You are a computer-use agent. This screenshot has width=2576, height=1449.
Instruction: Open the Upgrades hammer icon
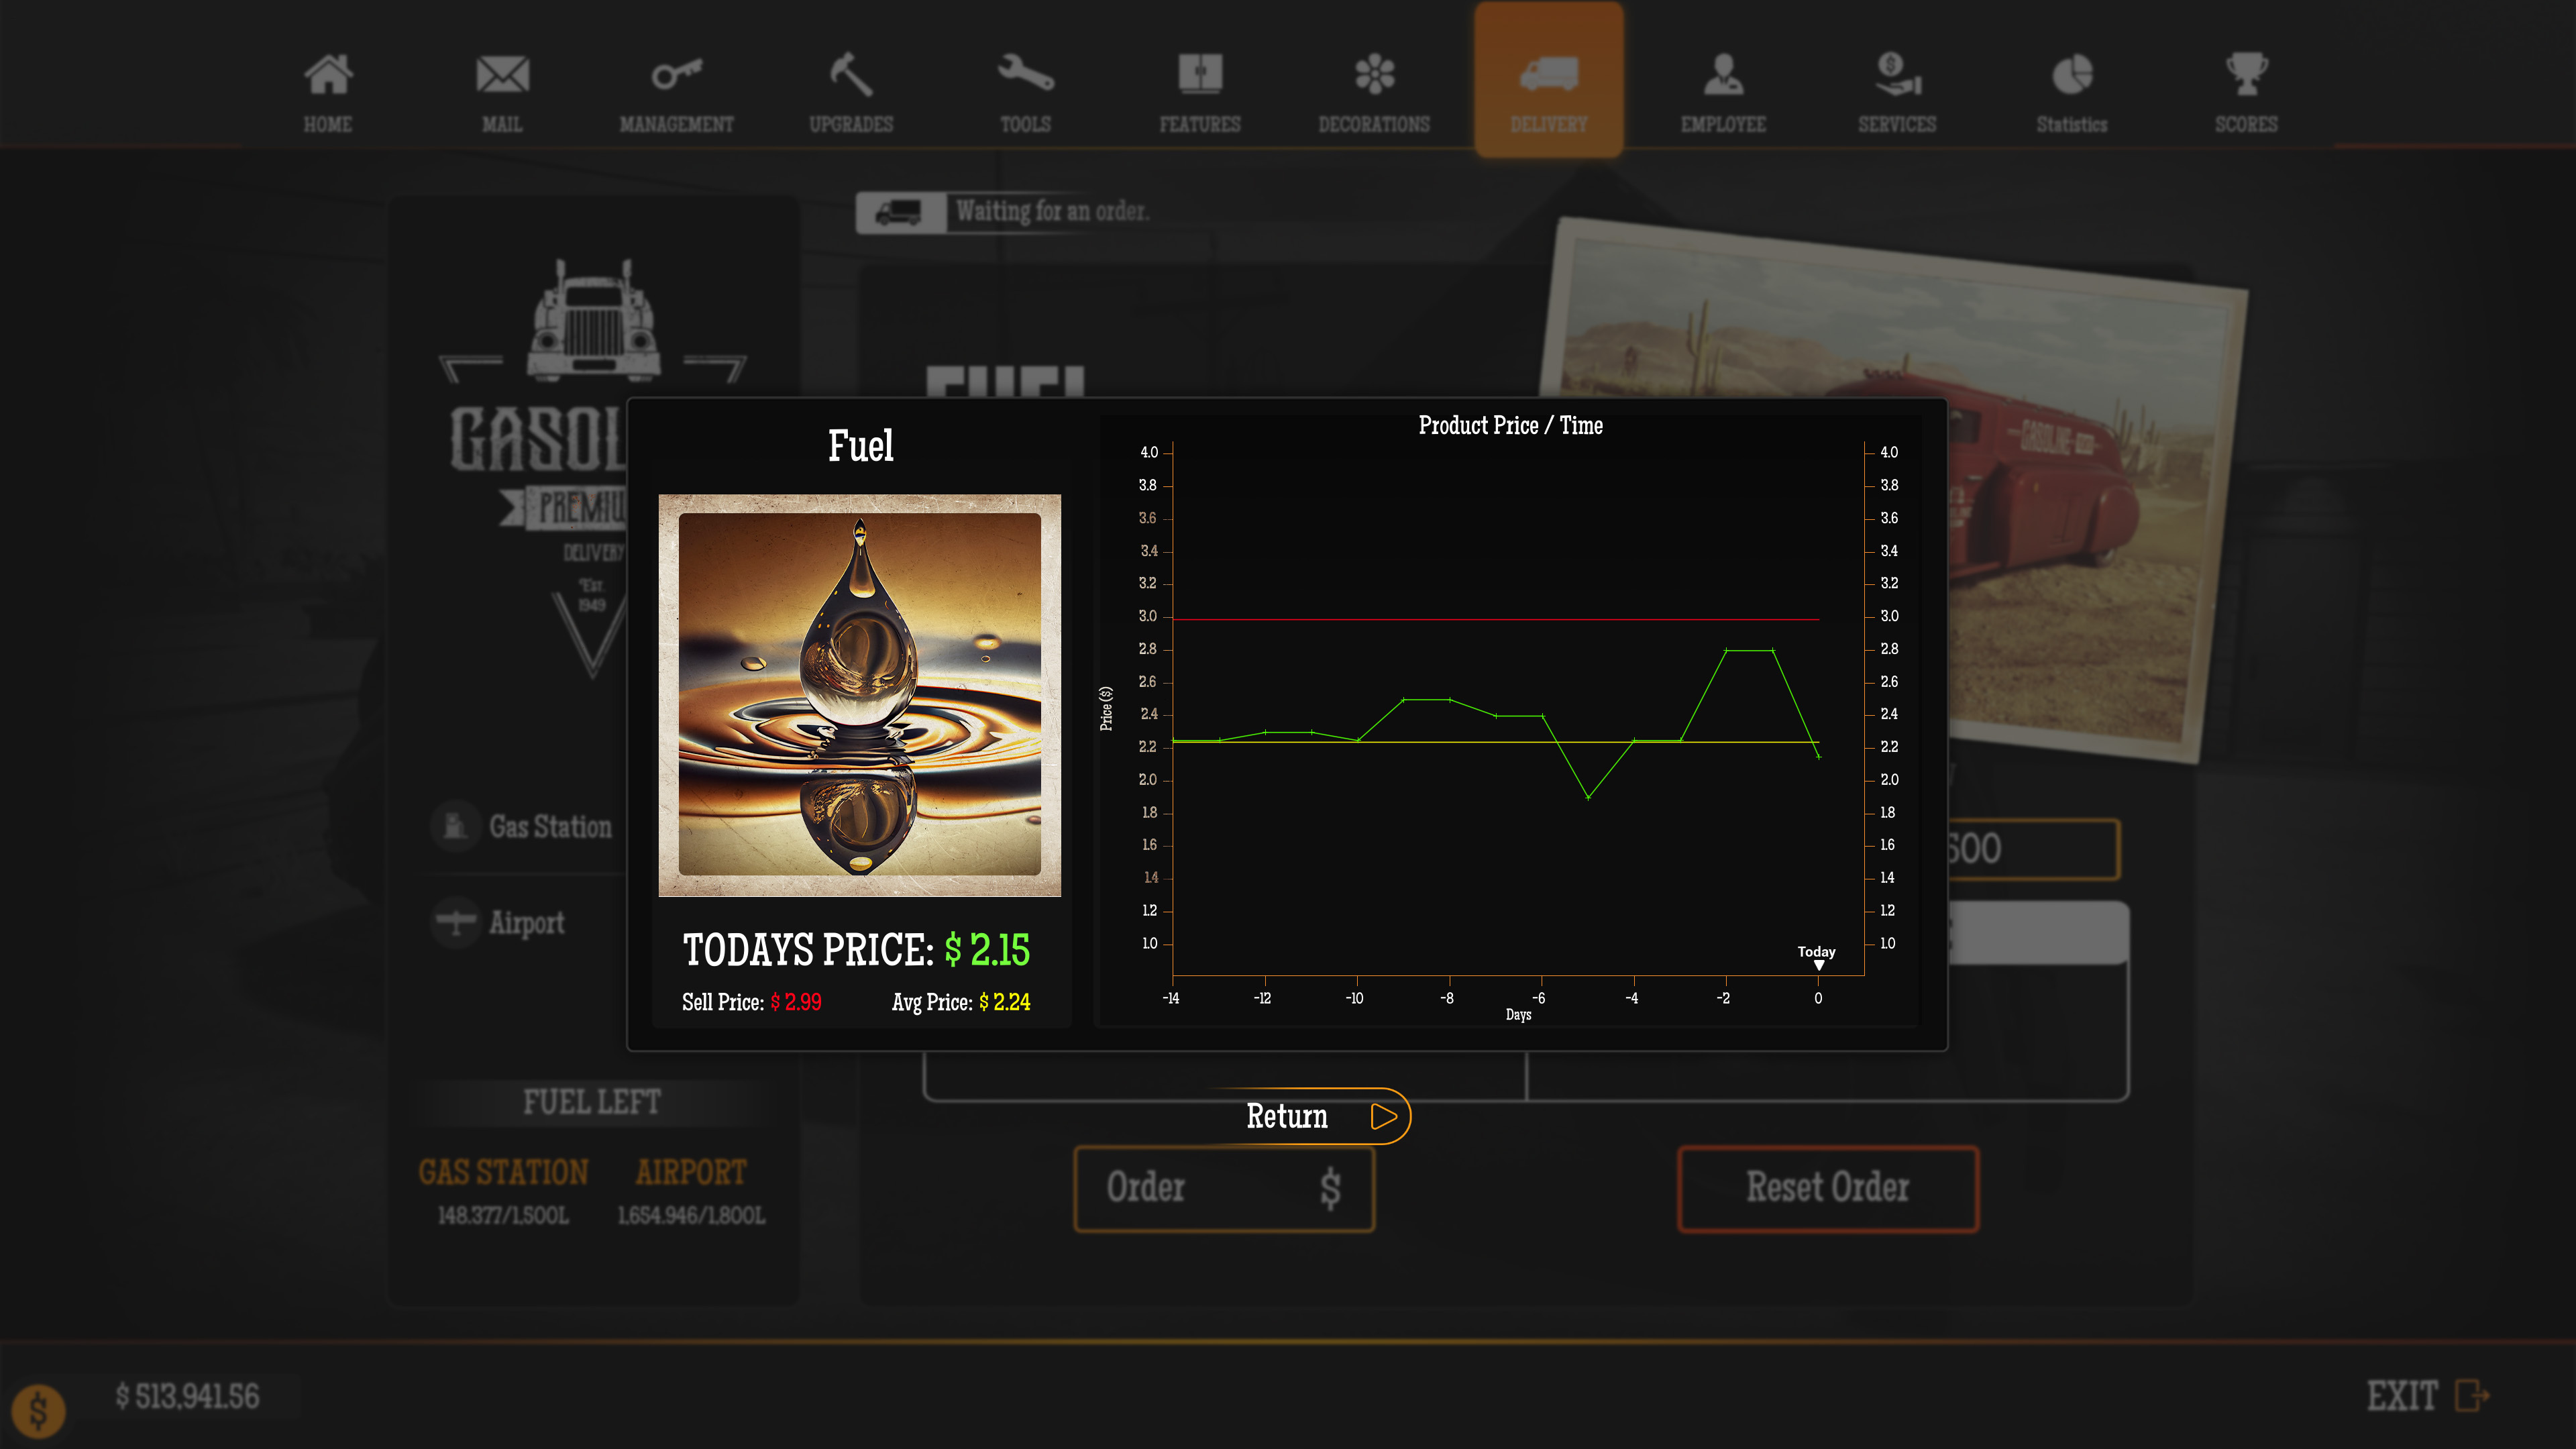pos(851,75)
